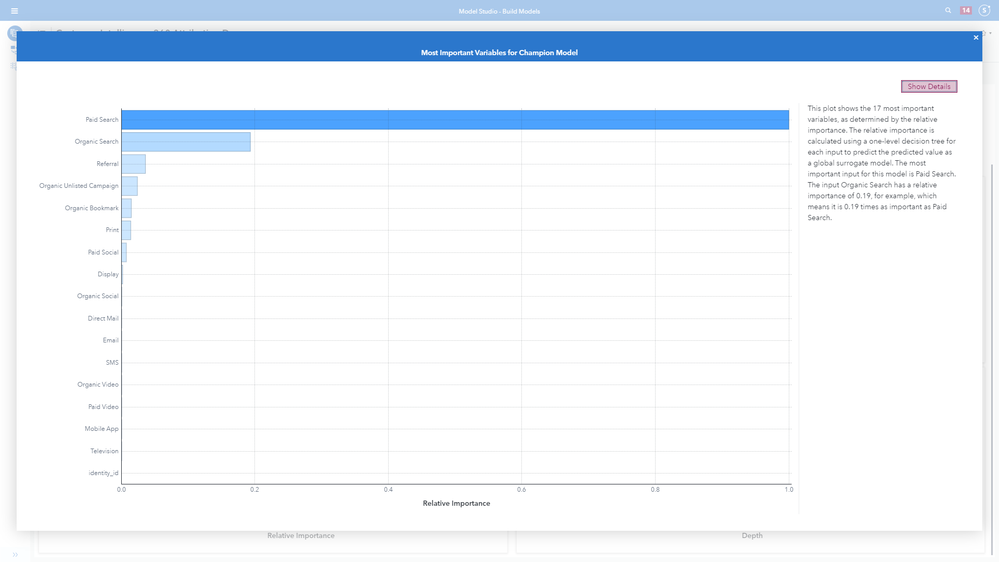Select the Paid Social bar
Viewport: 999px width, 562px height.
pos(124,252)
